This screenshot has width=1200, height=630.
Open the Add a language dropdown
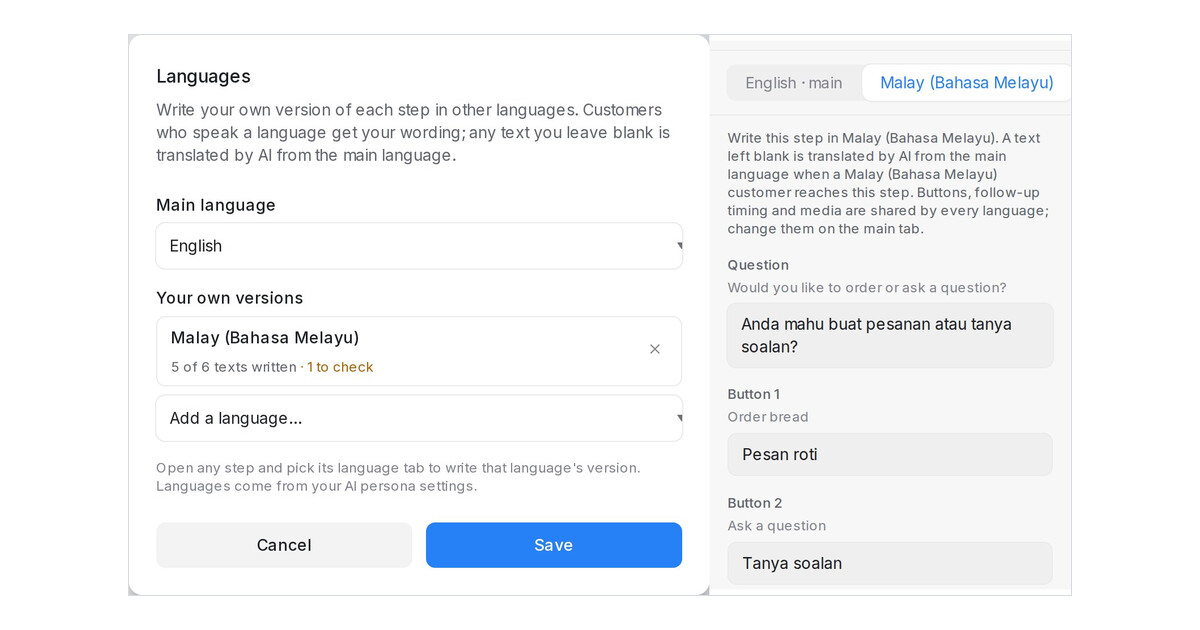tap(419, 418)
